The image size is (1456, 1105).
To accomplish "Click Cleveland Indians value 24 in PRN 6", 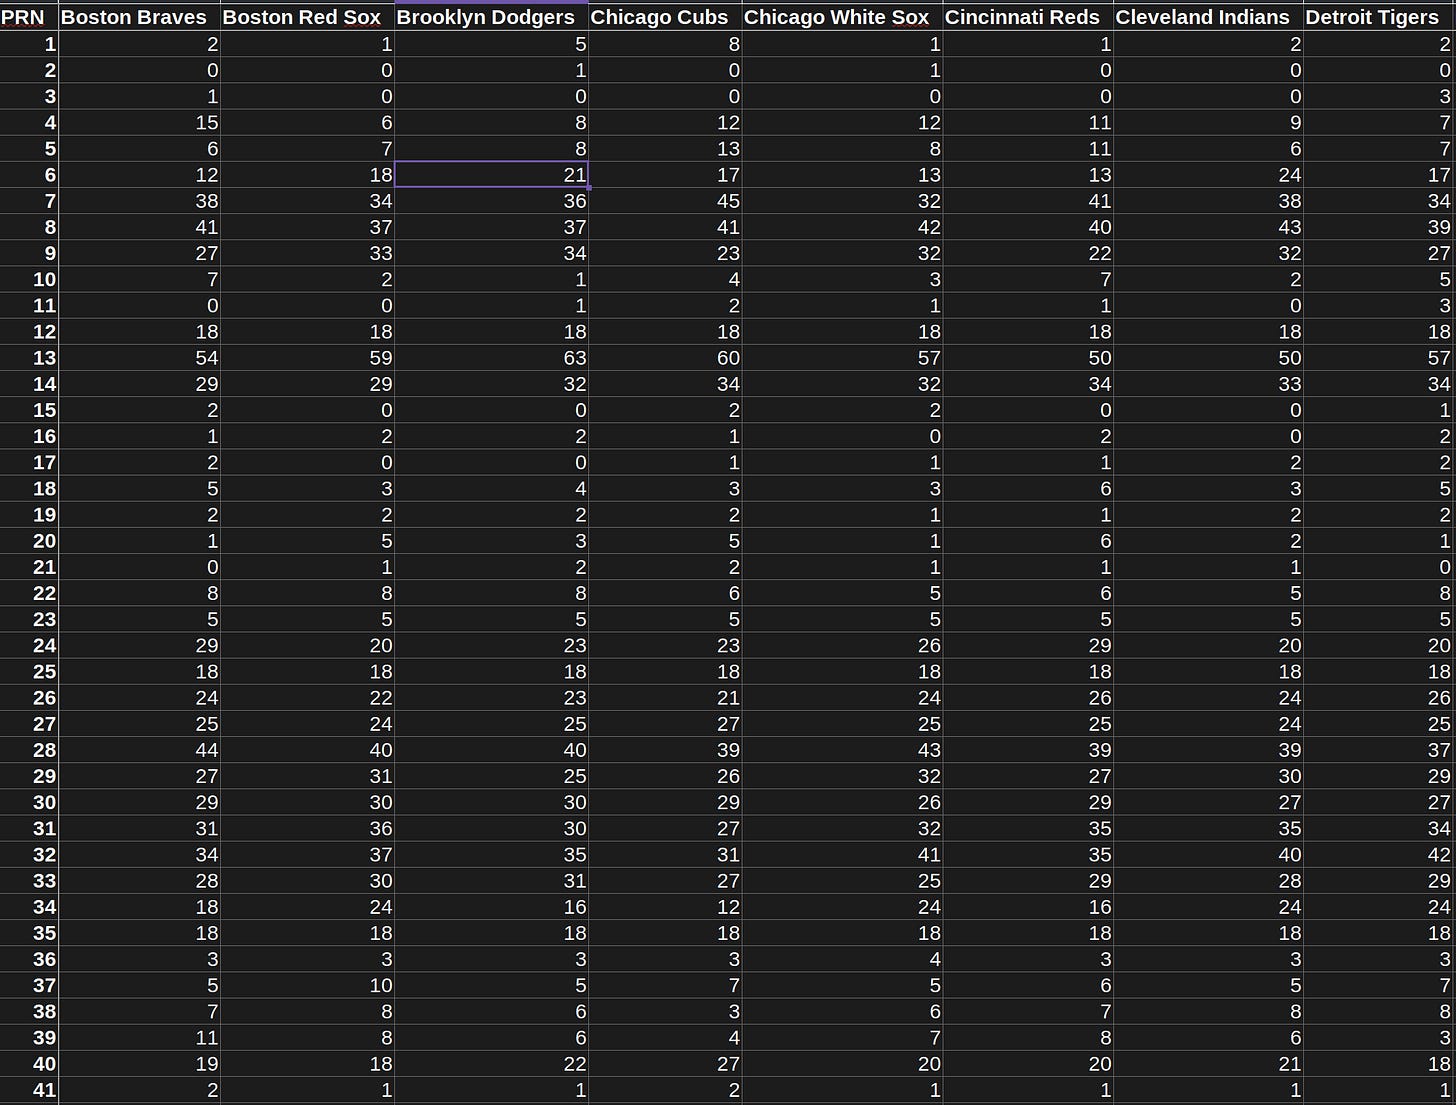I will (1208, 174).
